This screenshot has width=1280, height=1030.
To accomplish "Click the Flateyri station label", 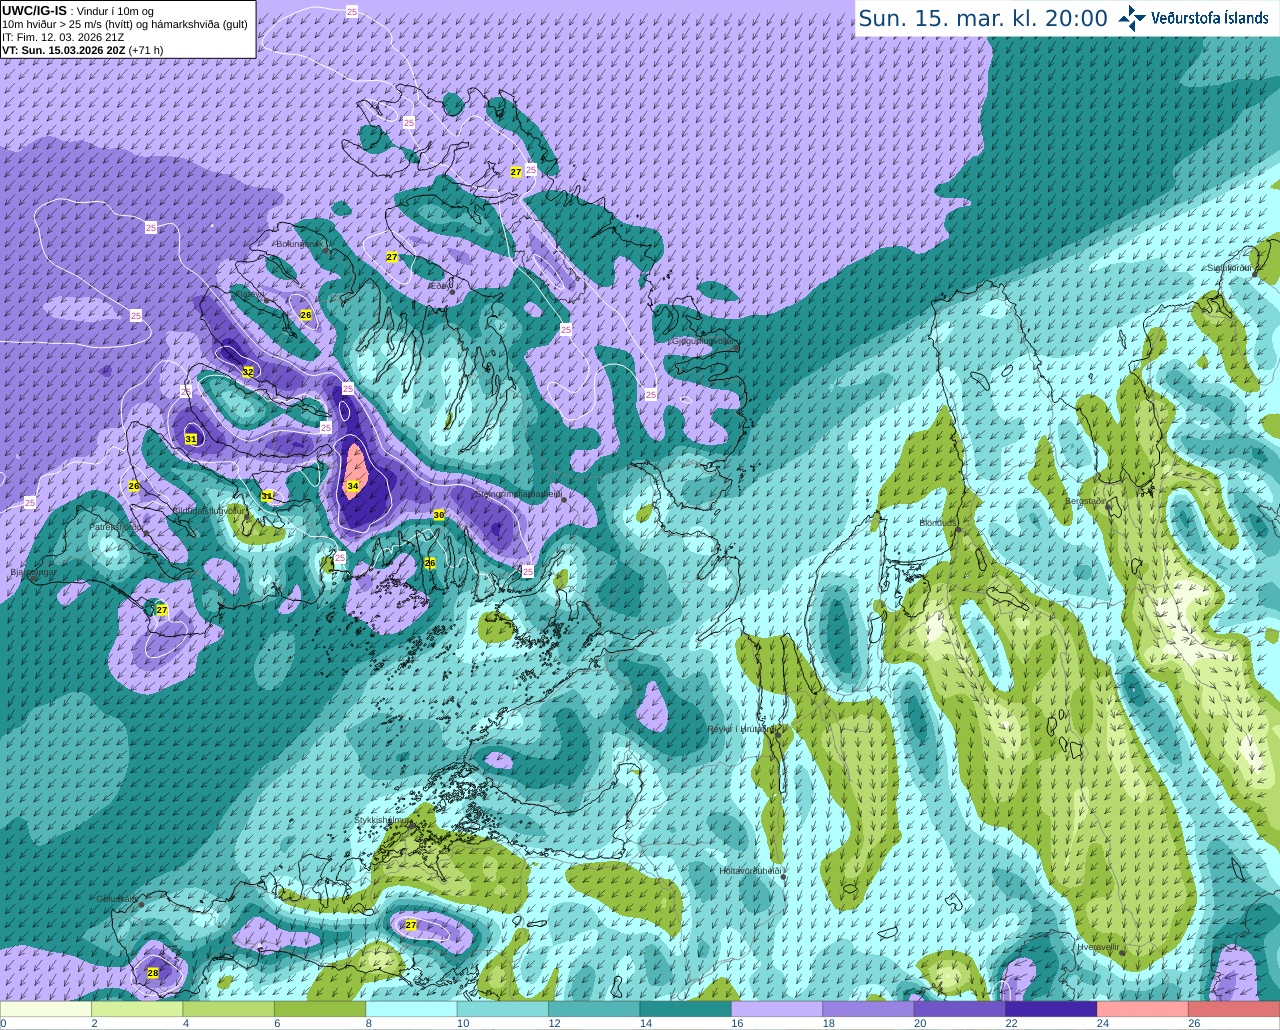I will point(249,294).
